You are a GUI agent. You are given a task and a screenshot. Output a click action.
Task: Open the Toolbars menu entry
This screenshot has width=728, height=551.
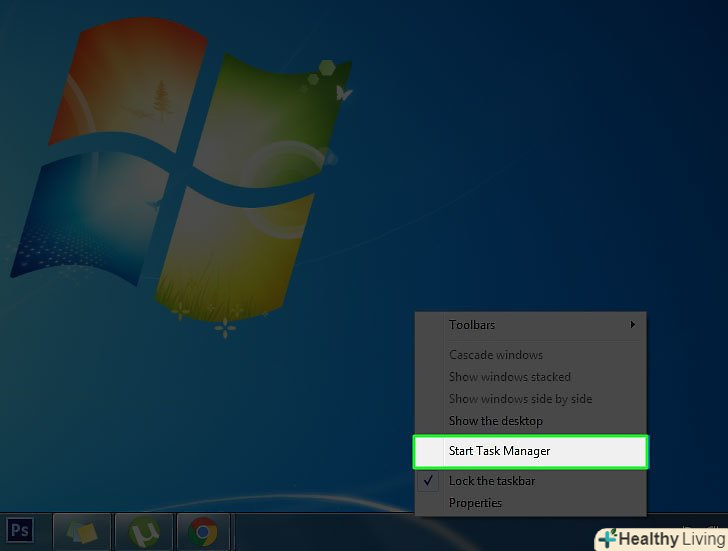[x=530, y=324]
